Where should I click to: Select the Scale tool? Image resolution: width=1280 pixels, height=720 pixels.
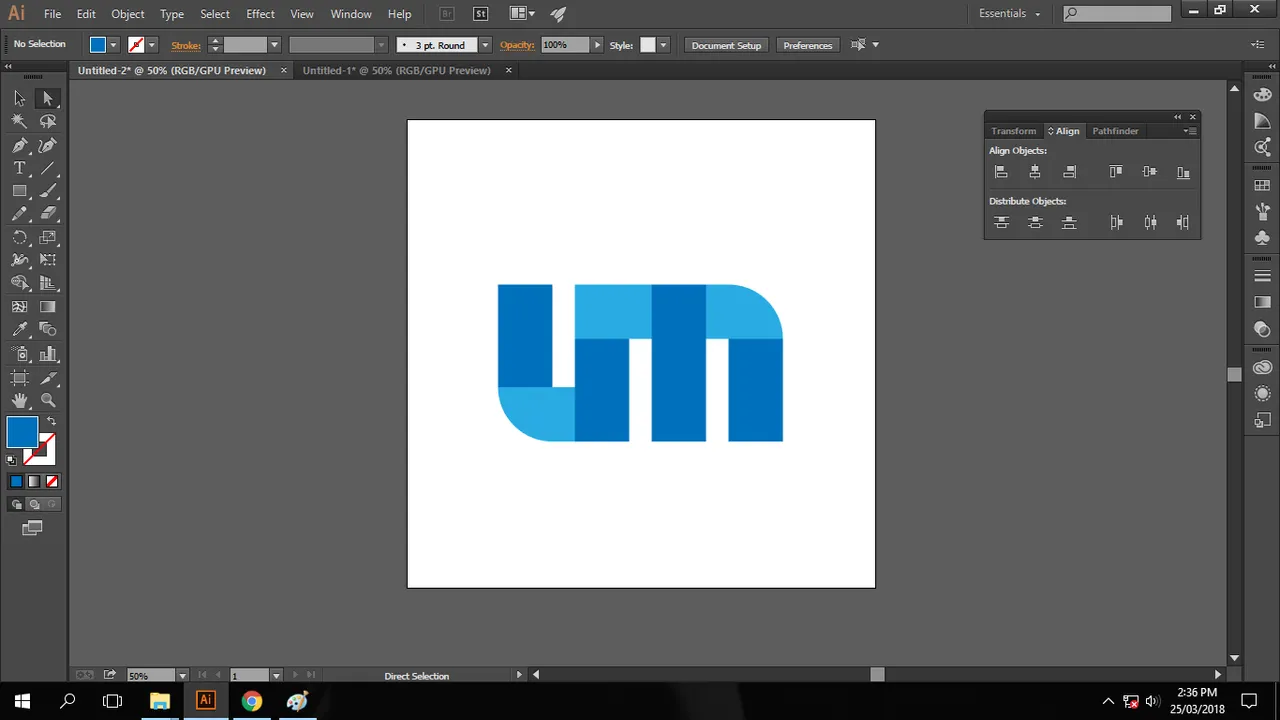point(48,238)
